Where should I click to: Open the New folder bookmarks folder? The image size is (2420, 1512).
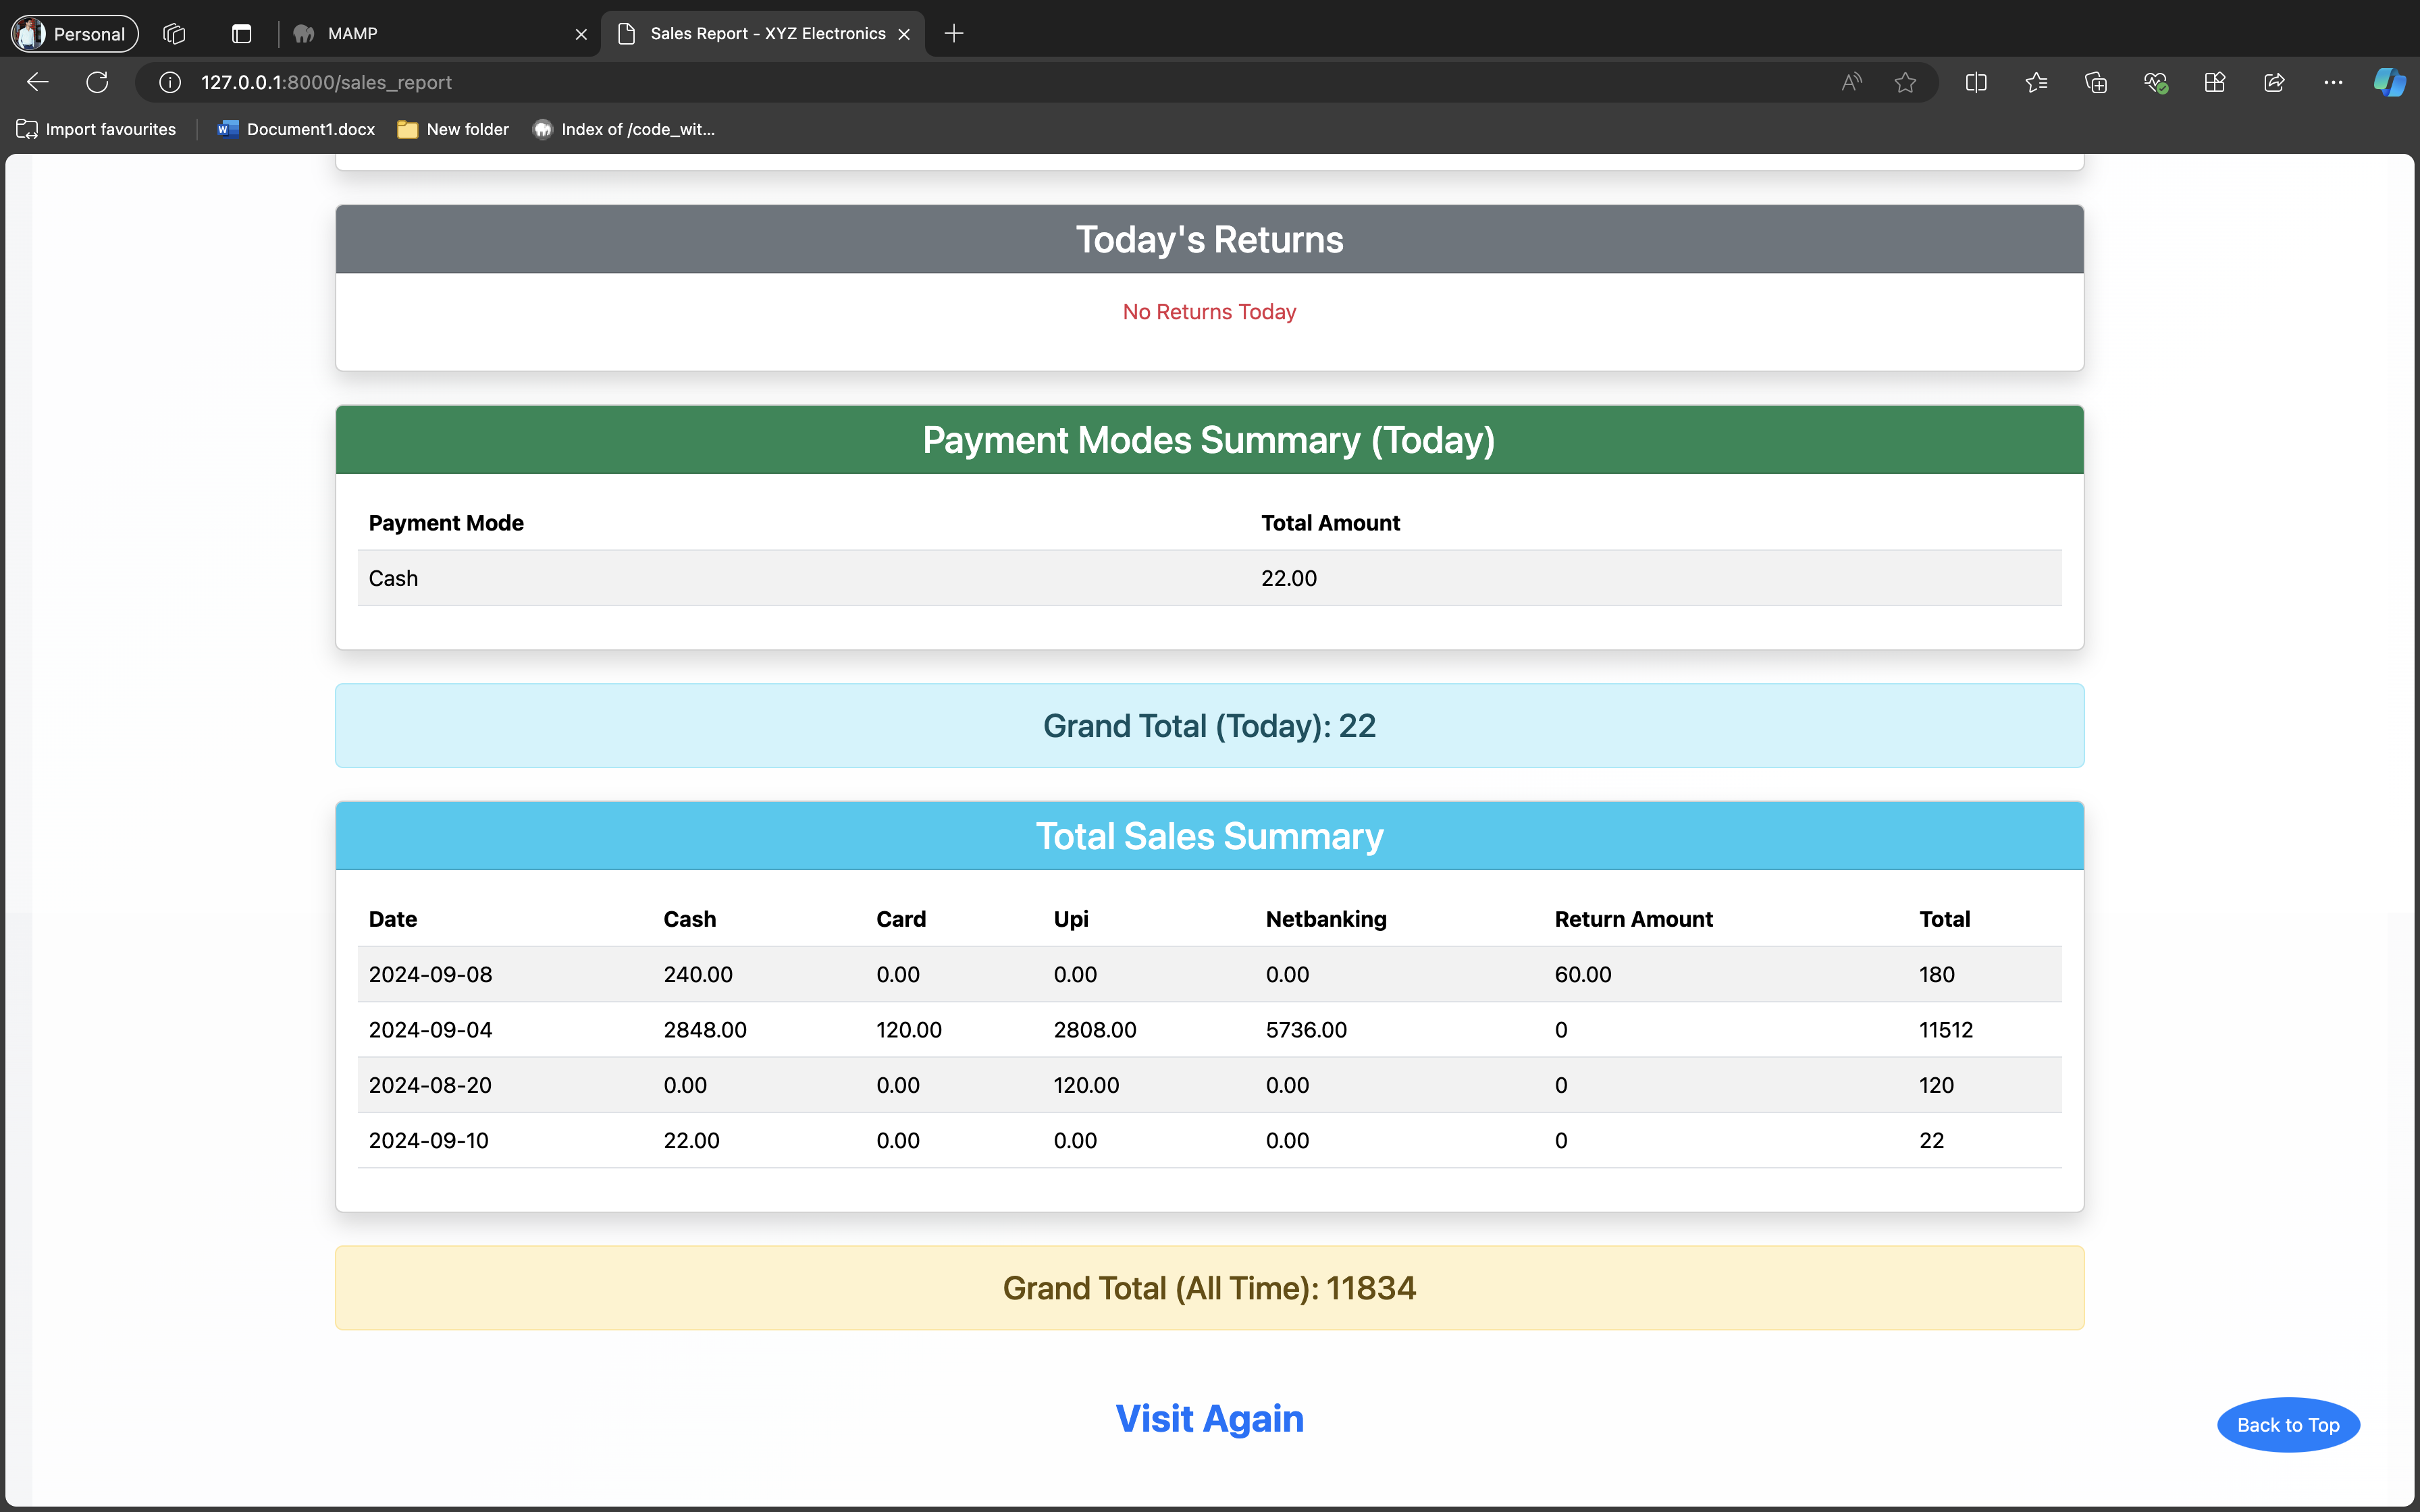453,129
